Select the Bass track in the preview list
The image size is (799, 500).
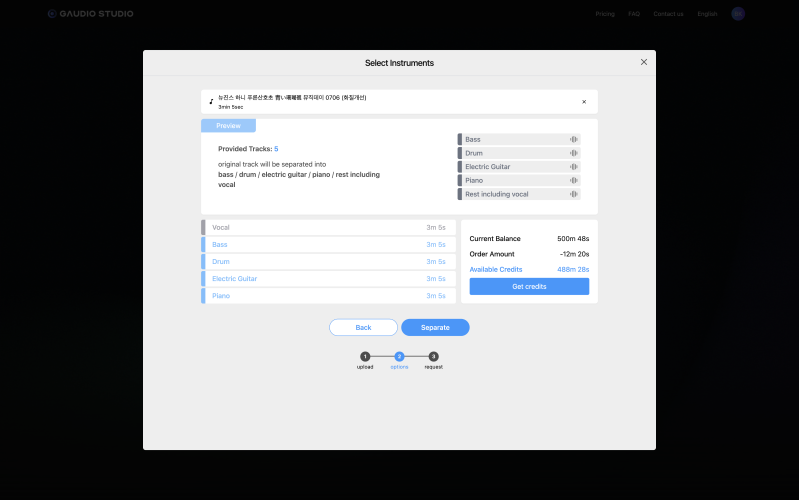[x=519, y=139]
